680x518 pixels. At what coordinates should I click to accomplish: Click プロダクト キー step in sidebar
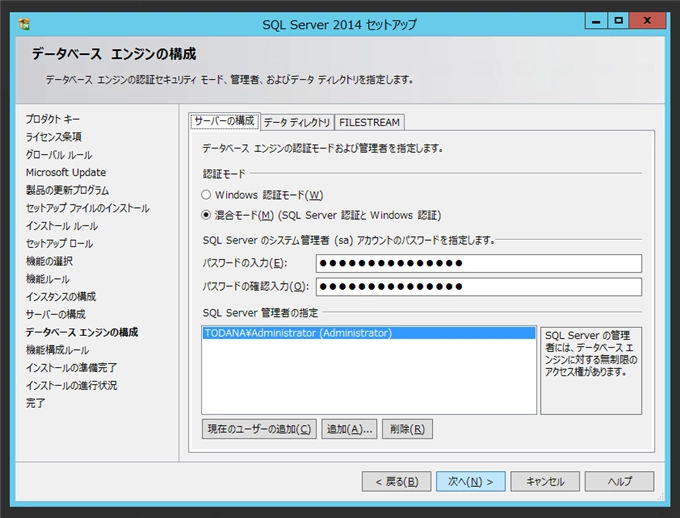pyautogui.click(x=52, y=119)
